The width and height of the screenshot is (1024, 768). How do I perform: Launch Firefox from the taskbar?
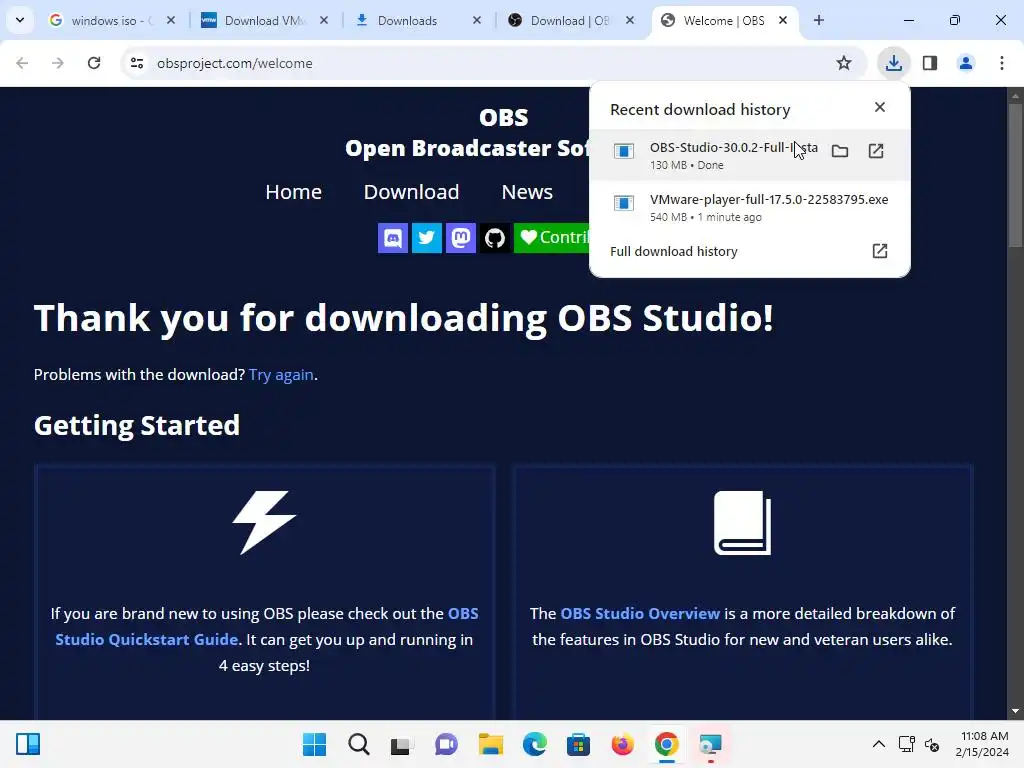point(622,744)
